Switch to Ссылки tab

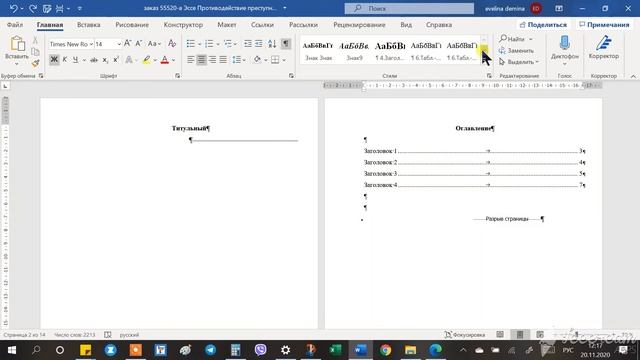tap(262, 25)
